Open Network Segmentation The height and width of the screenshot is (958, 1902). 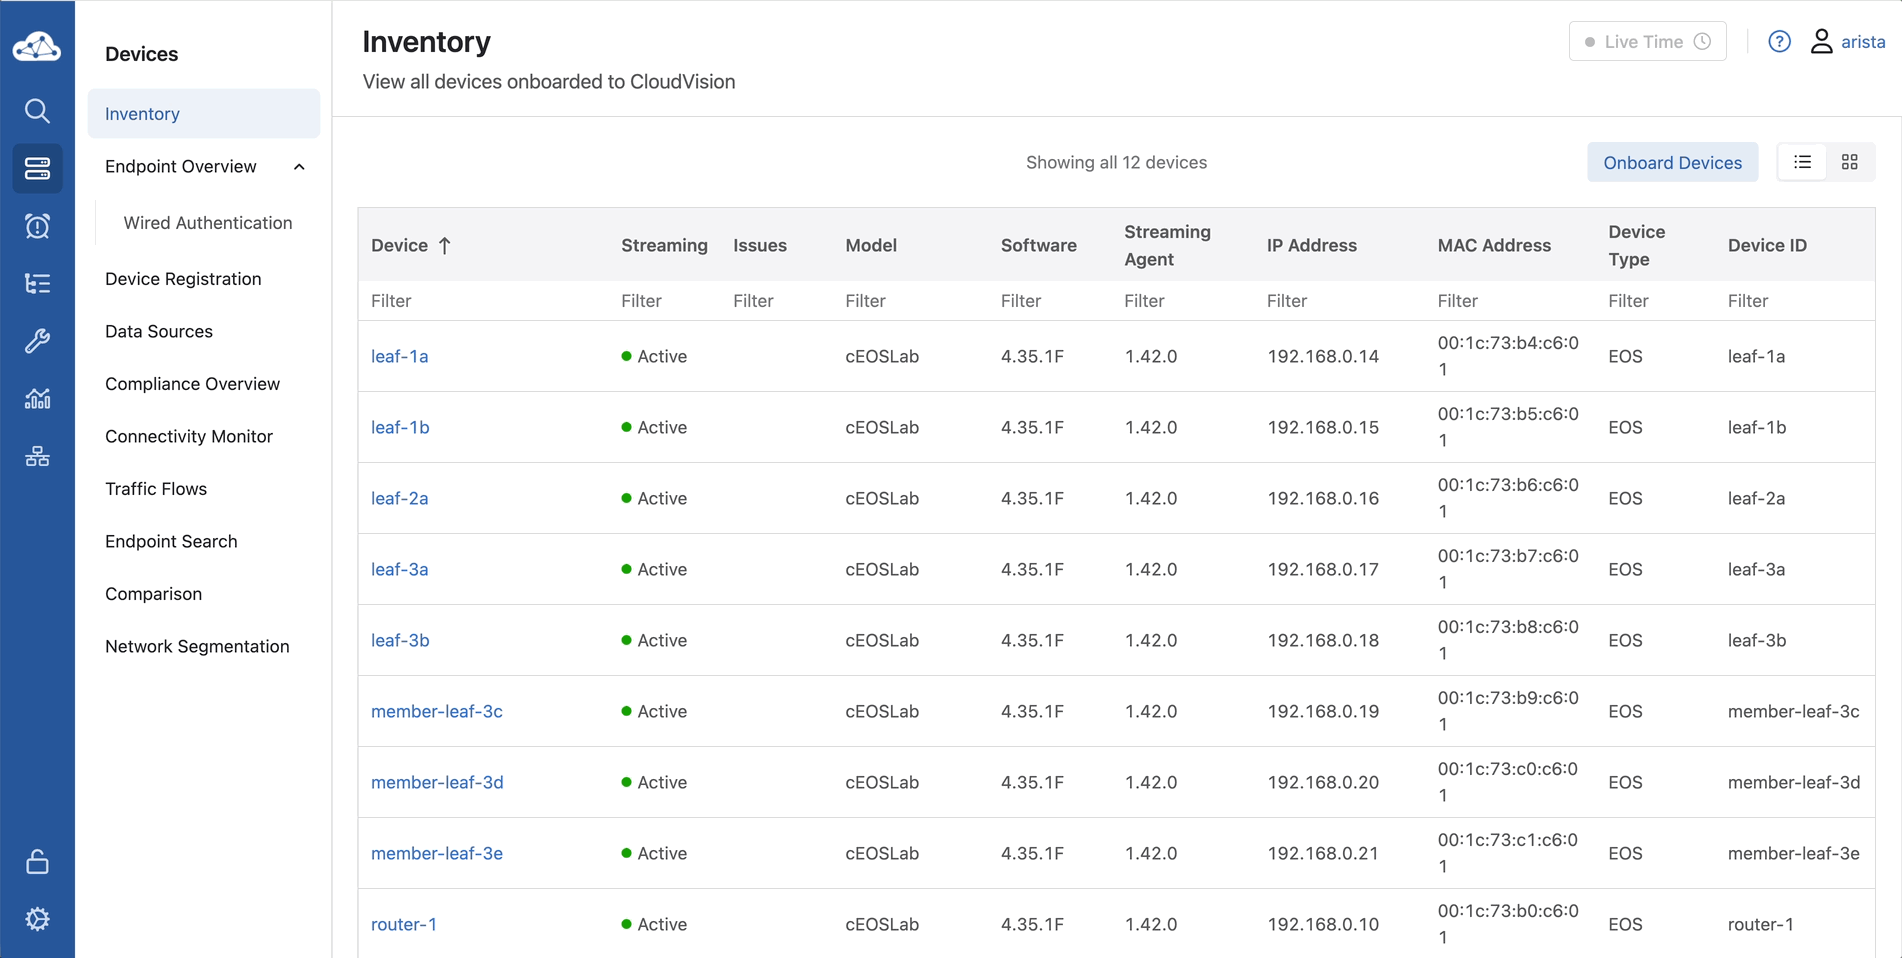tap(197, 647)
